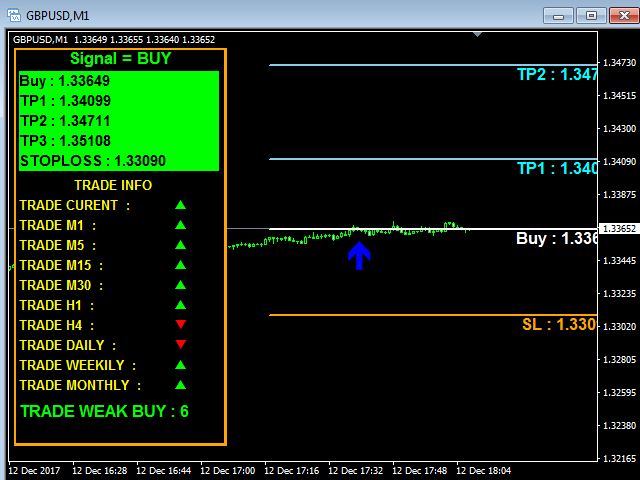
Task: Select the 'TRADE WEAK BUY : 6' summary
Action: tap(104, 411)
